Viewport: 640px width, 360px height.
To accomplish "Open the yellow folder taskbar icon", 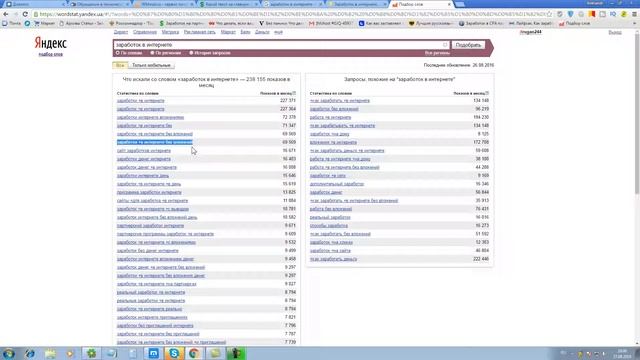I will coord(216,353).
